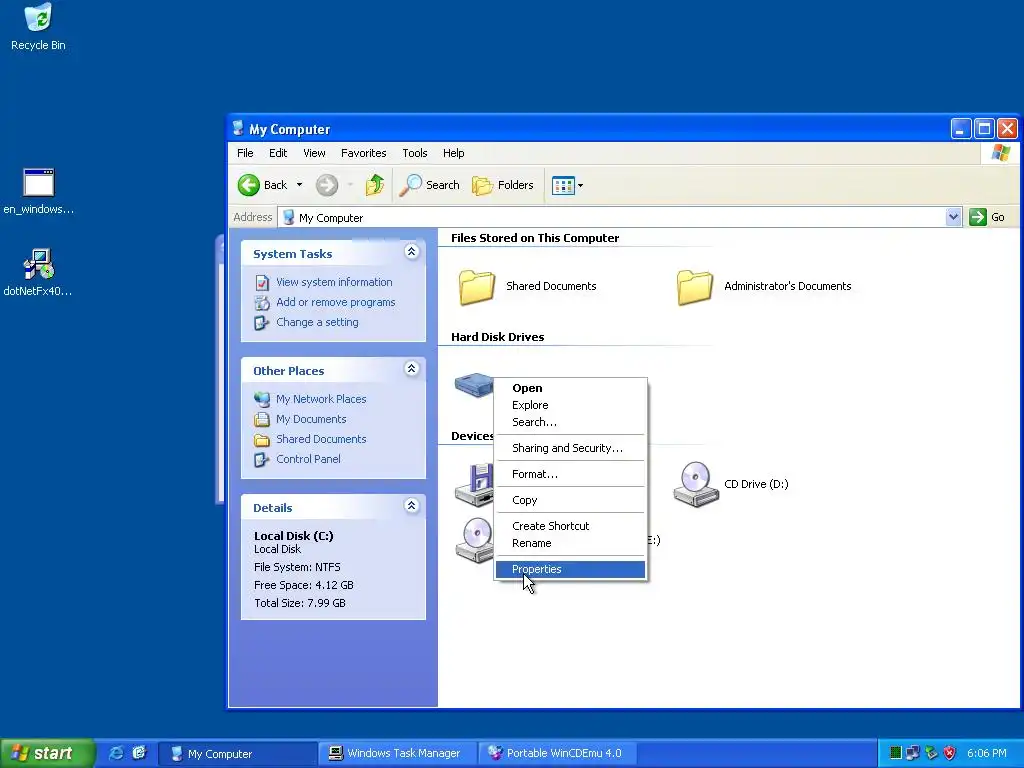1024x768 pixels.
Task: Click the Forward arrow button
Action: tap(327, 185)
